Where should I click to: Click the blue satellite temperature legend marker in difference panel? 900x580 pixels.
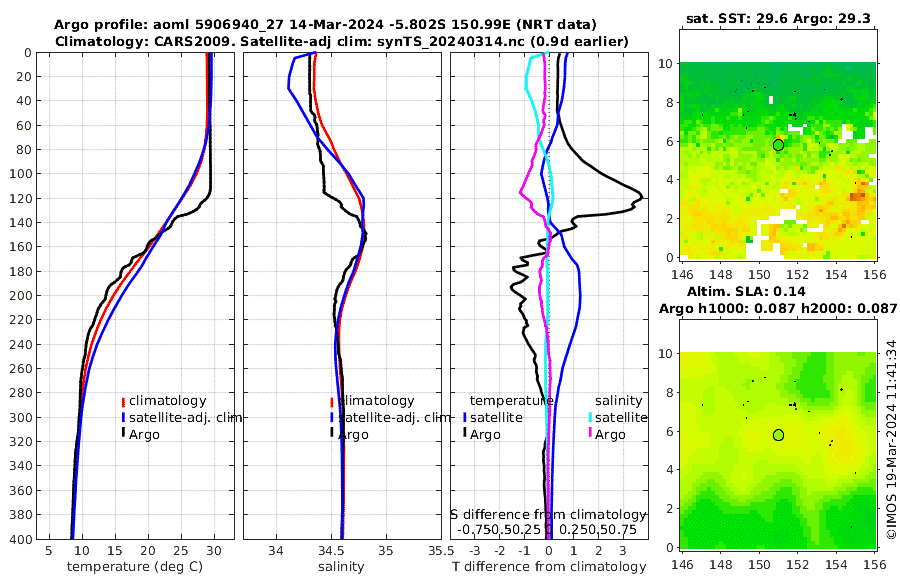(x=464, y=418)
